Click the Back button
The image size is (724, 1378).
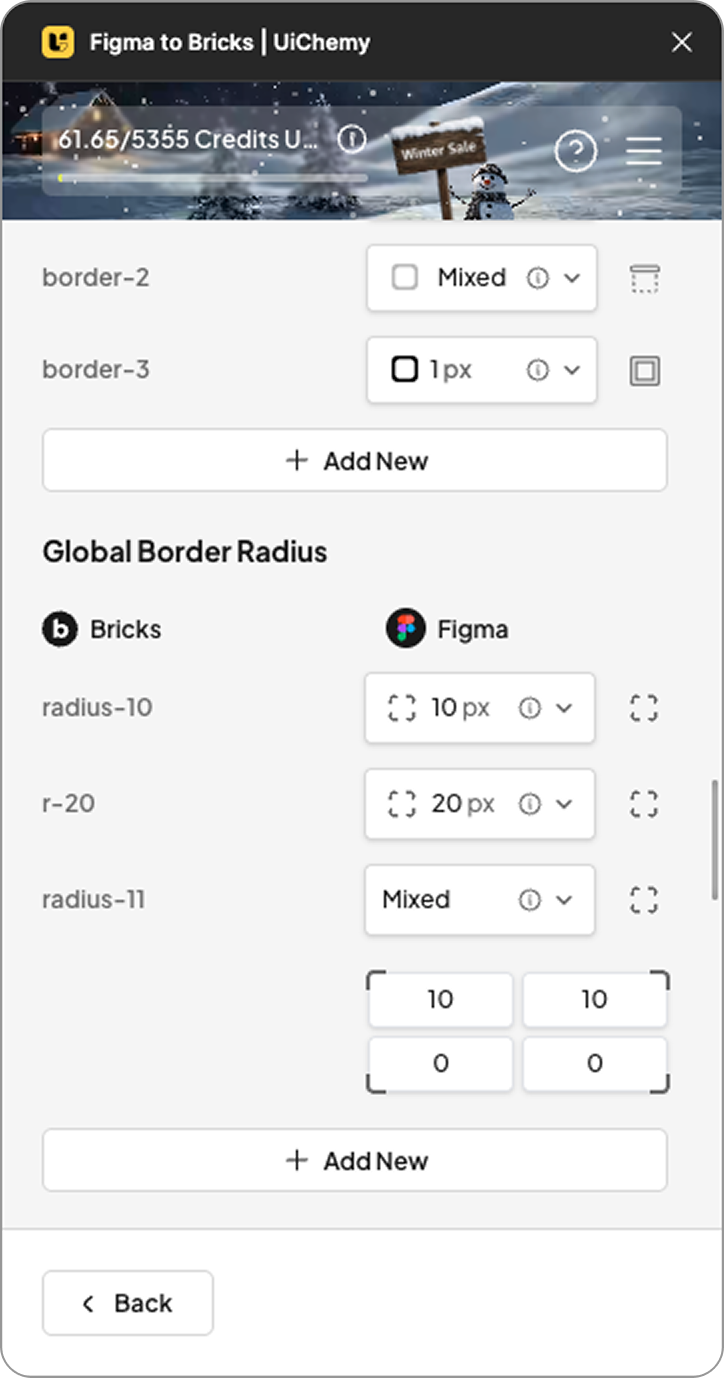[127, 1302]
